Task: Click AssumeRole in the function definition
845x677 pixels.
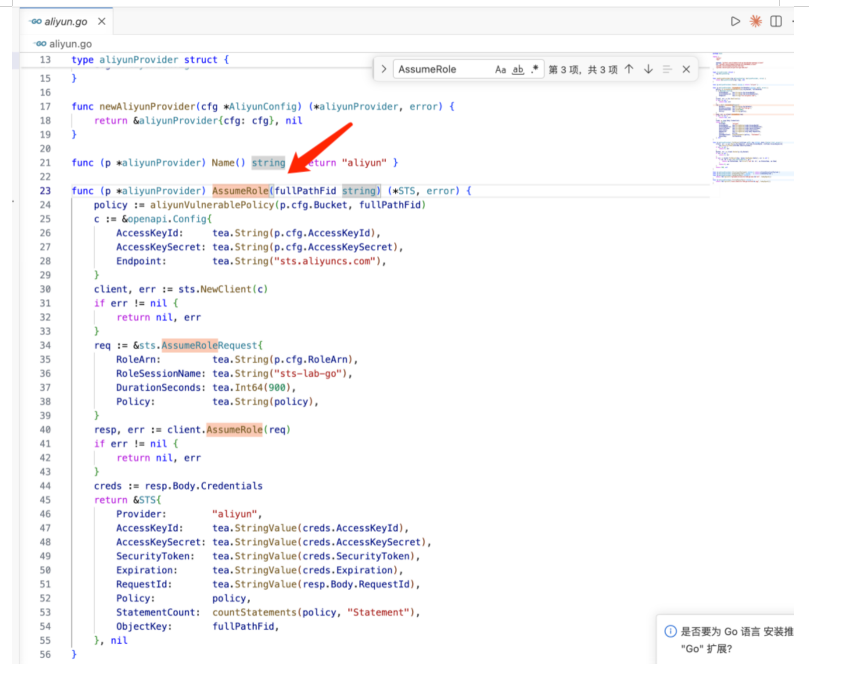Action: [240, 191]
